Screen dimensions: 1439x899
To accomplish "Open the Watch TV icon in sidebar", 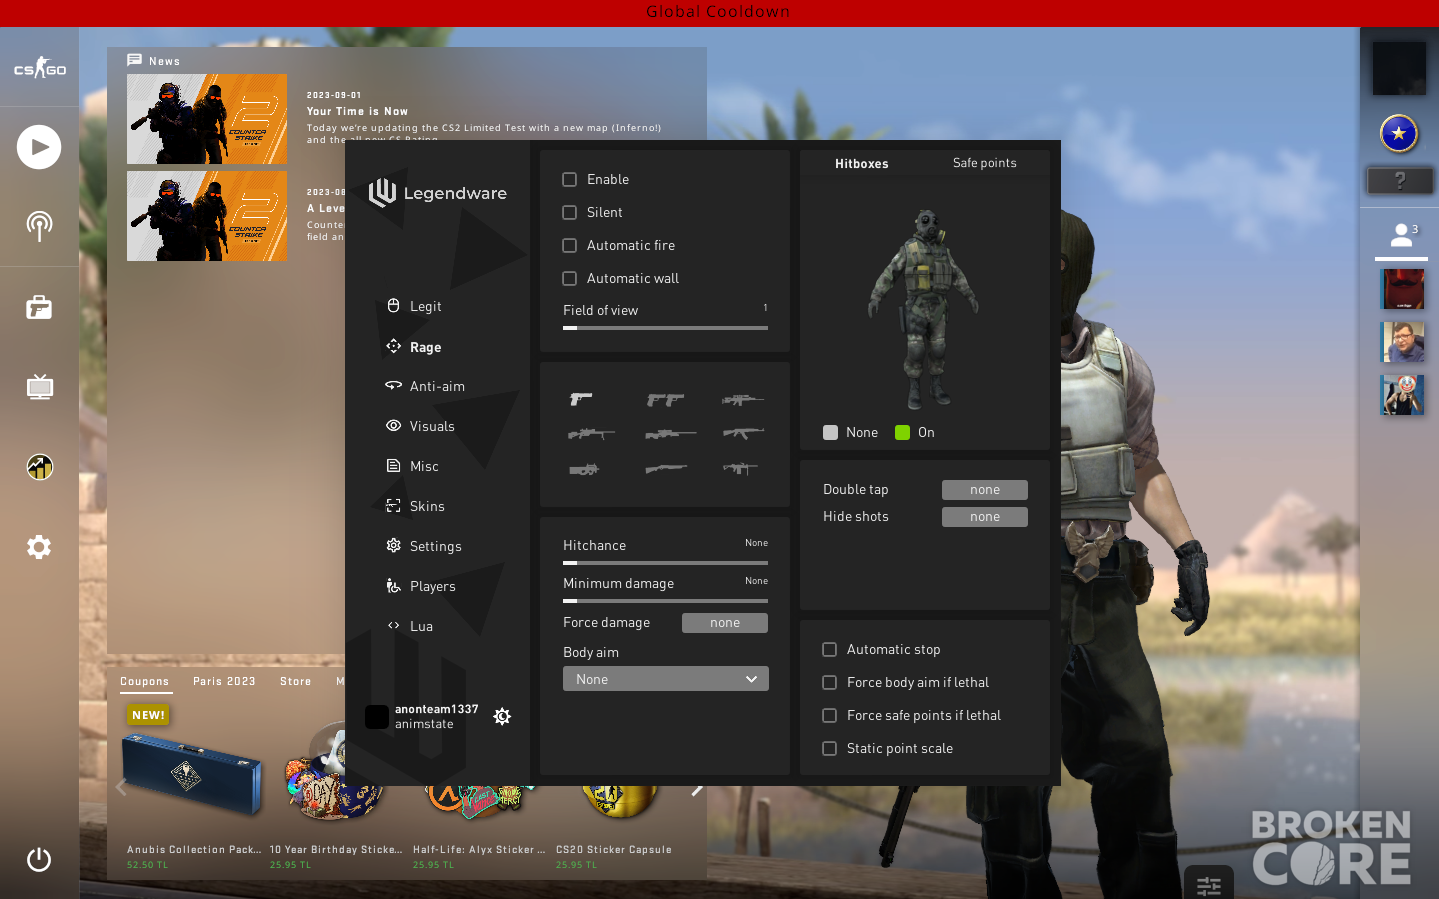I will click(x=39, y=387).
